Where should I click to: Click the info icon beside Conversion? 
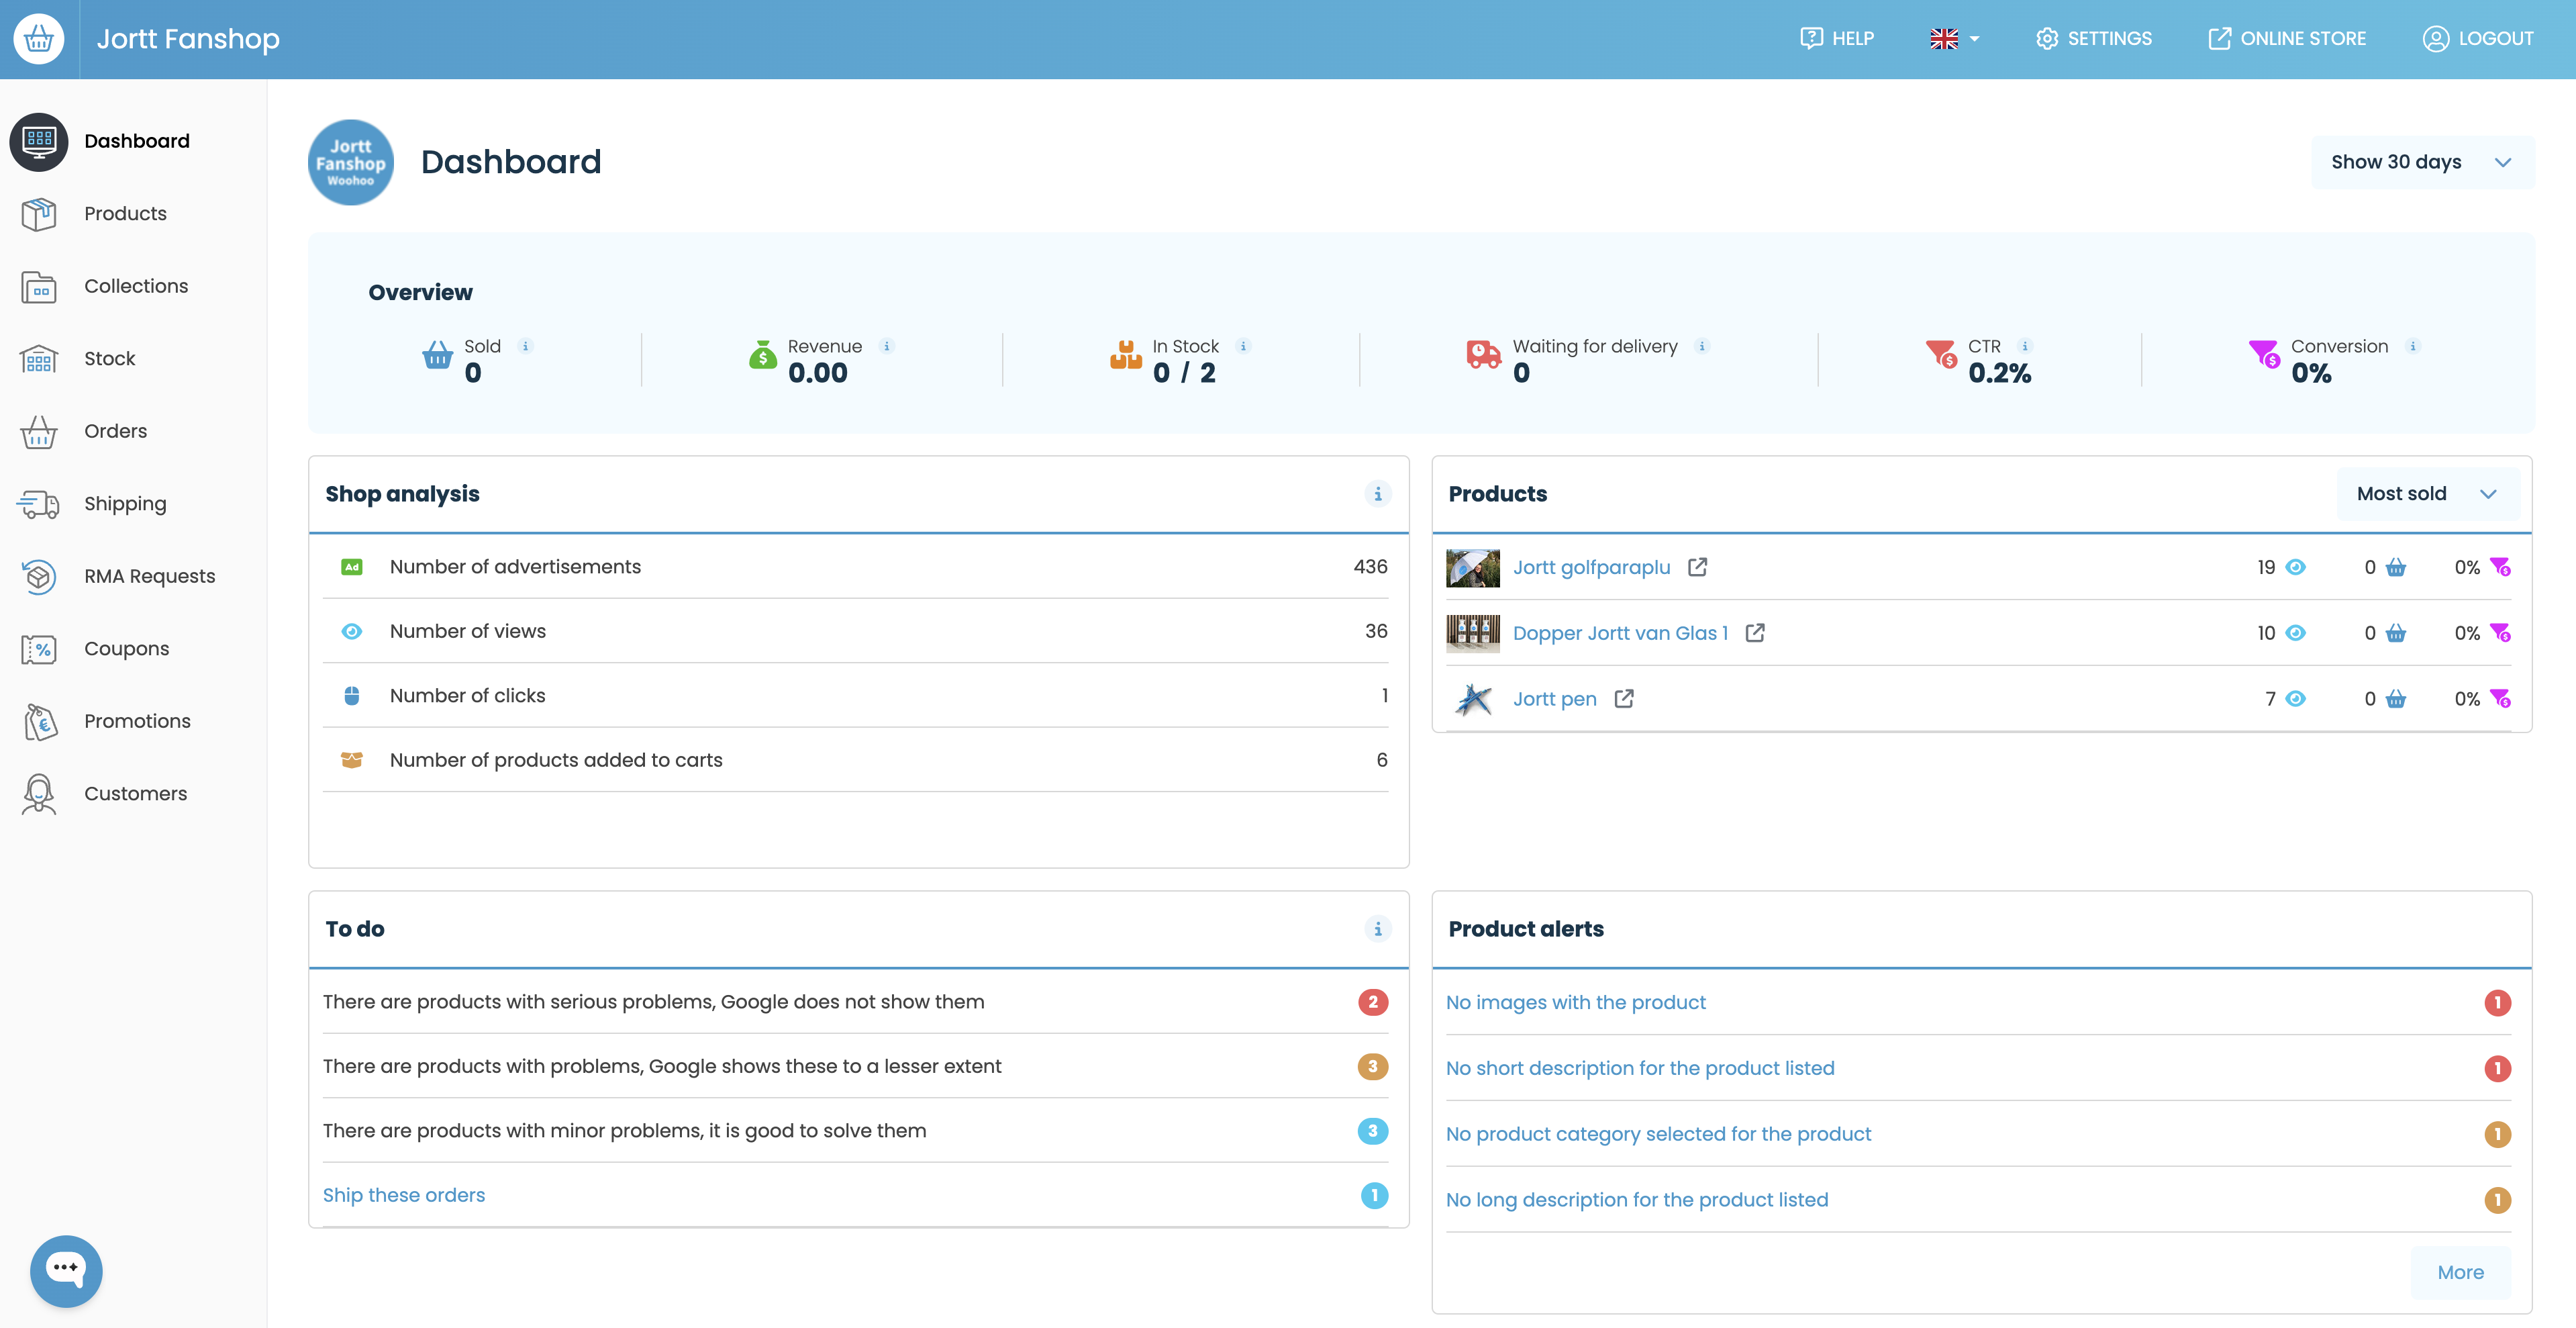click(x=2413, y=346)
